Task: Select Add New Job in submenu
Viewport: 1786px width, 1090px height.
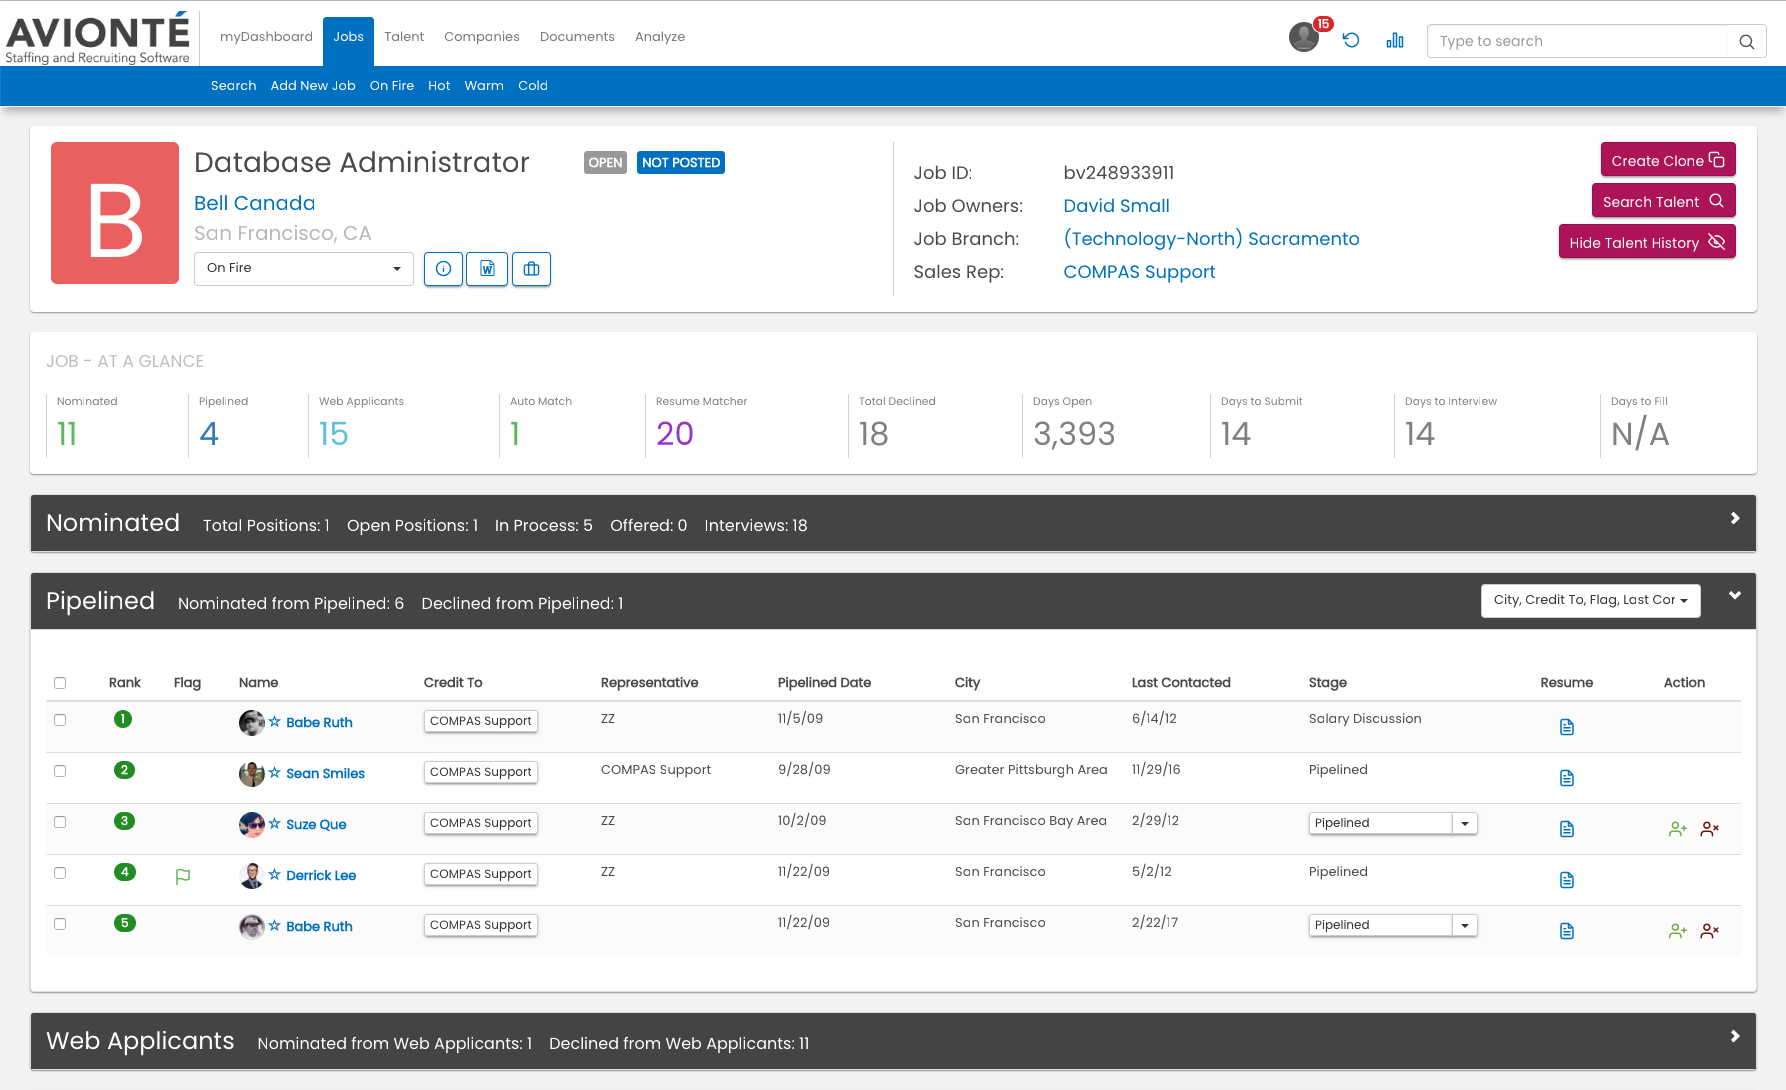Action: click(312, 86)
